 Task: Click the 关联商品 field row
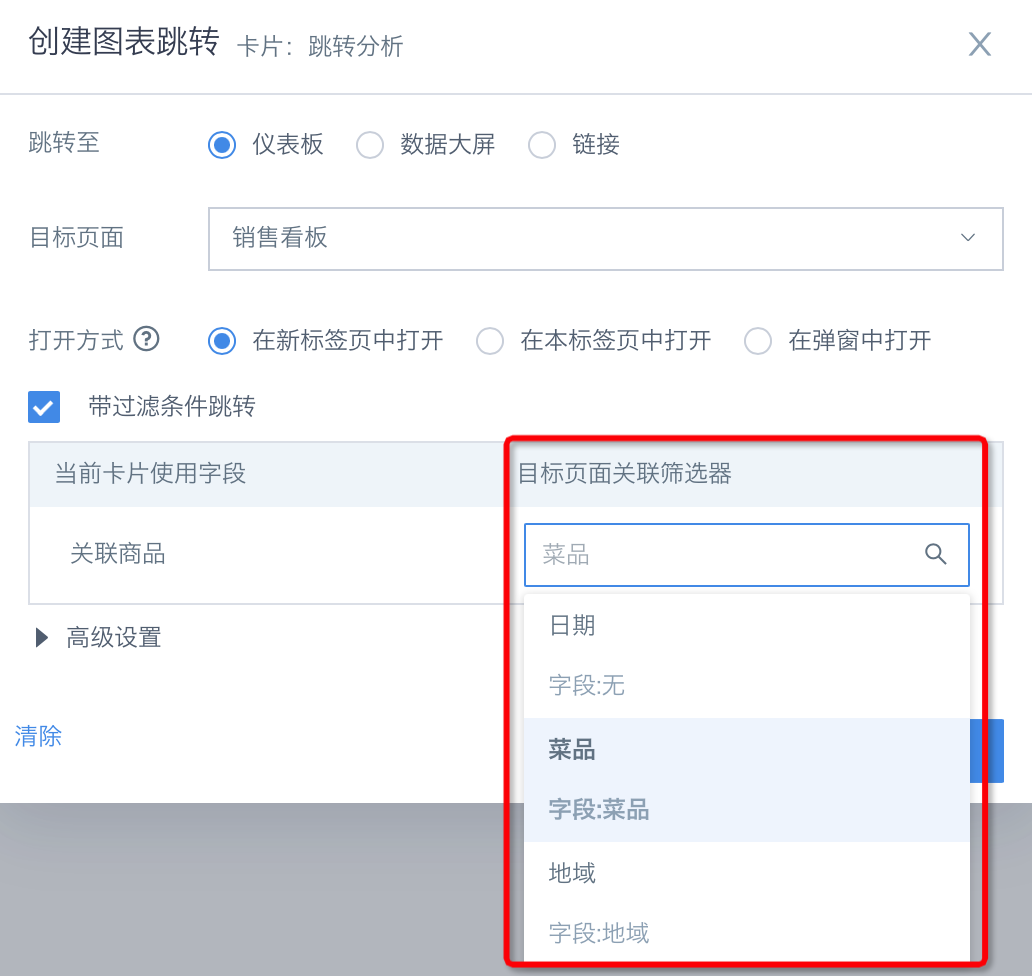click(118, 553)
